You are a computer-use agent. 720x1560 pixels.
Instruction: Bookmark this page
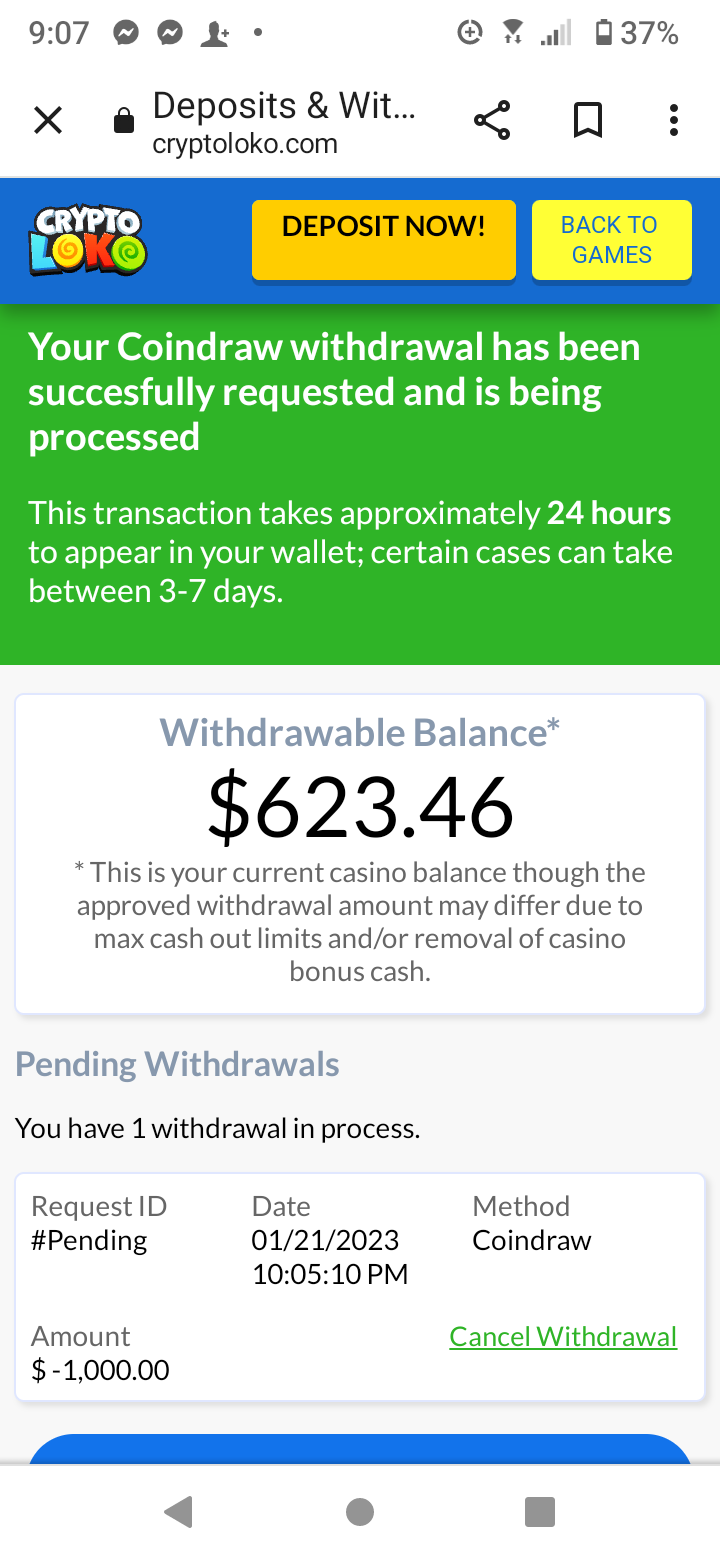pos(588,121)
